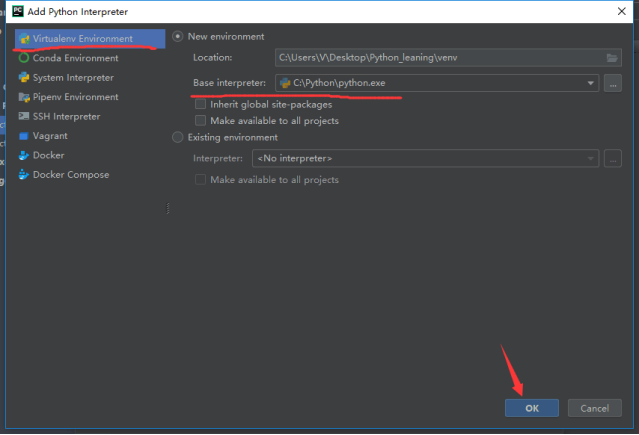639x435 pixels.
Task: Select Docker Compose interpreter type
Action: tap(90, 174)
